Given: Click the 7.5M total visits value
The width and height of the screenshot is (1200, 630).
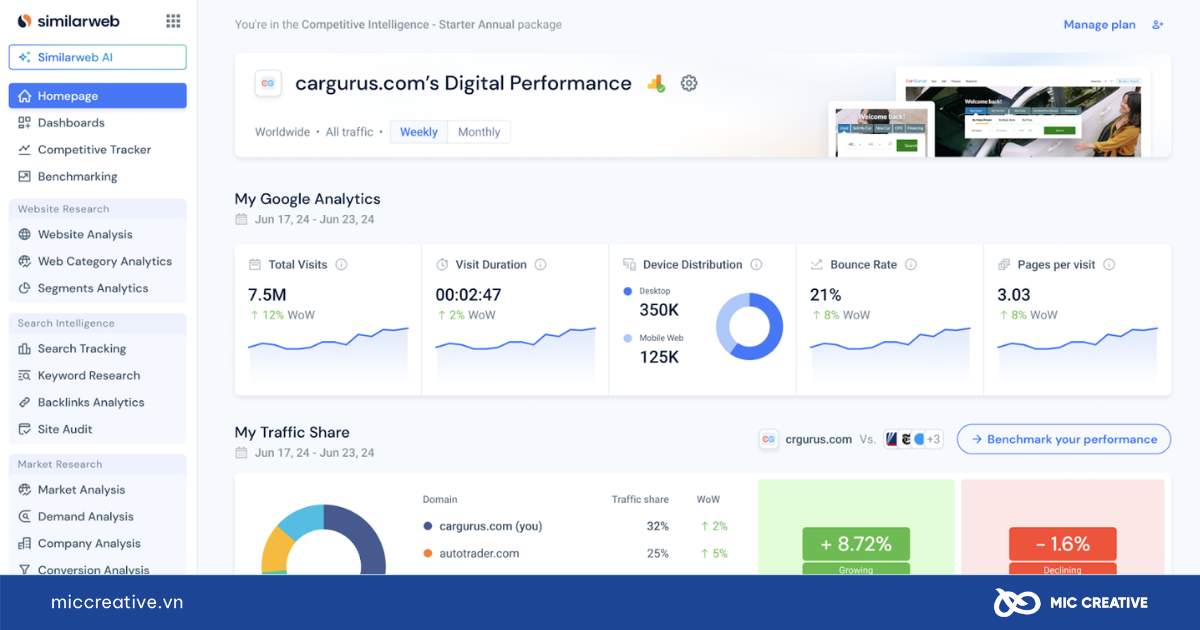Looking at the screenshot, I should click(267, 295).
